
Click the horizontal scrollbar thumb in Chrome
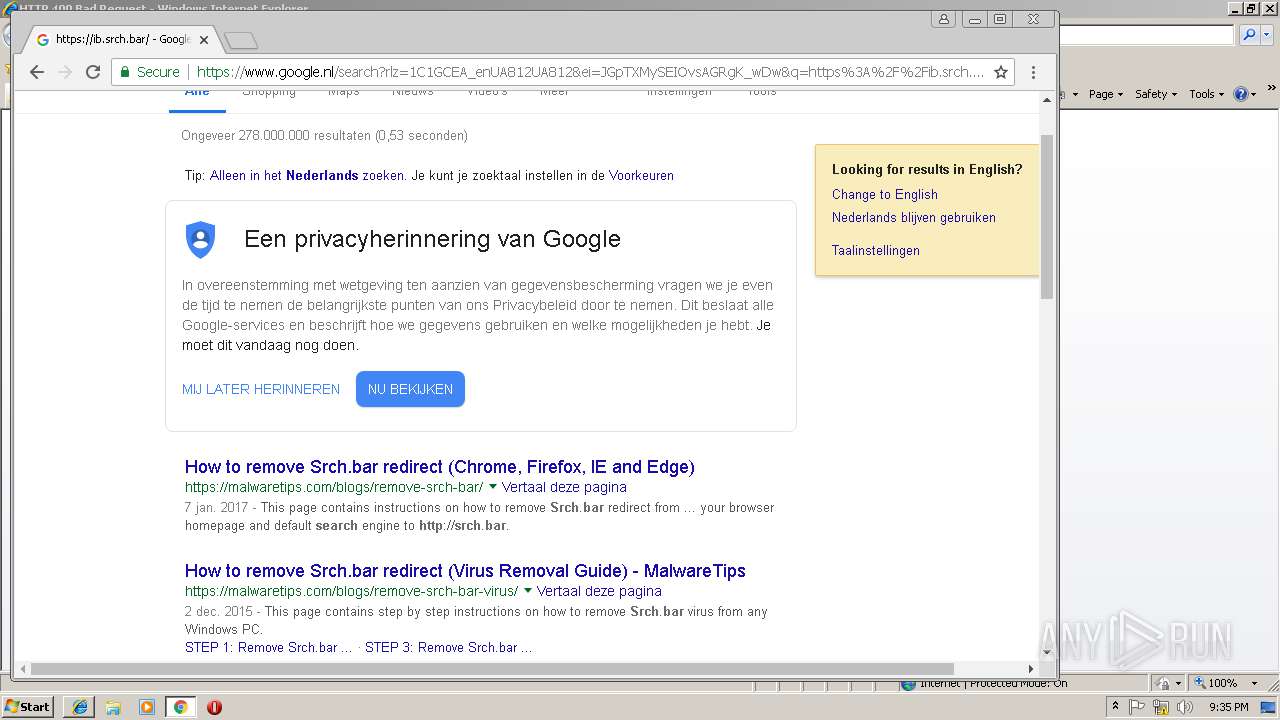pos(492,668)
